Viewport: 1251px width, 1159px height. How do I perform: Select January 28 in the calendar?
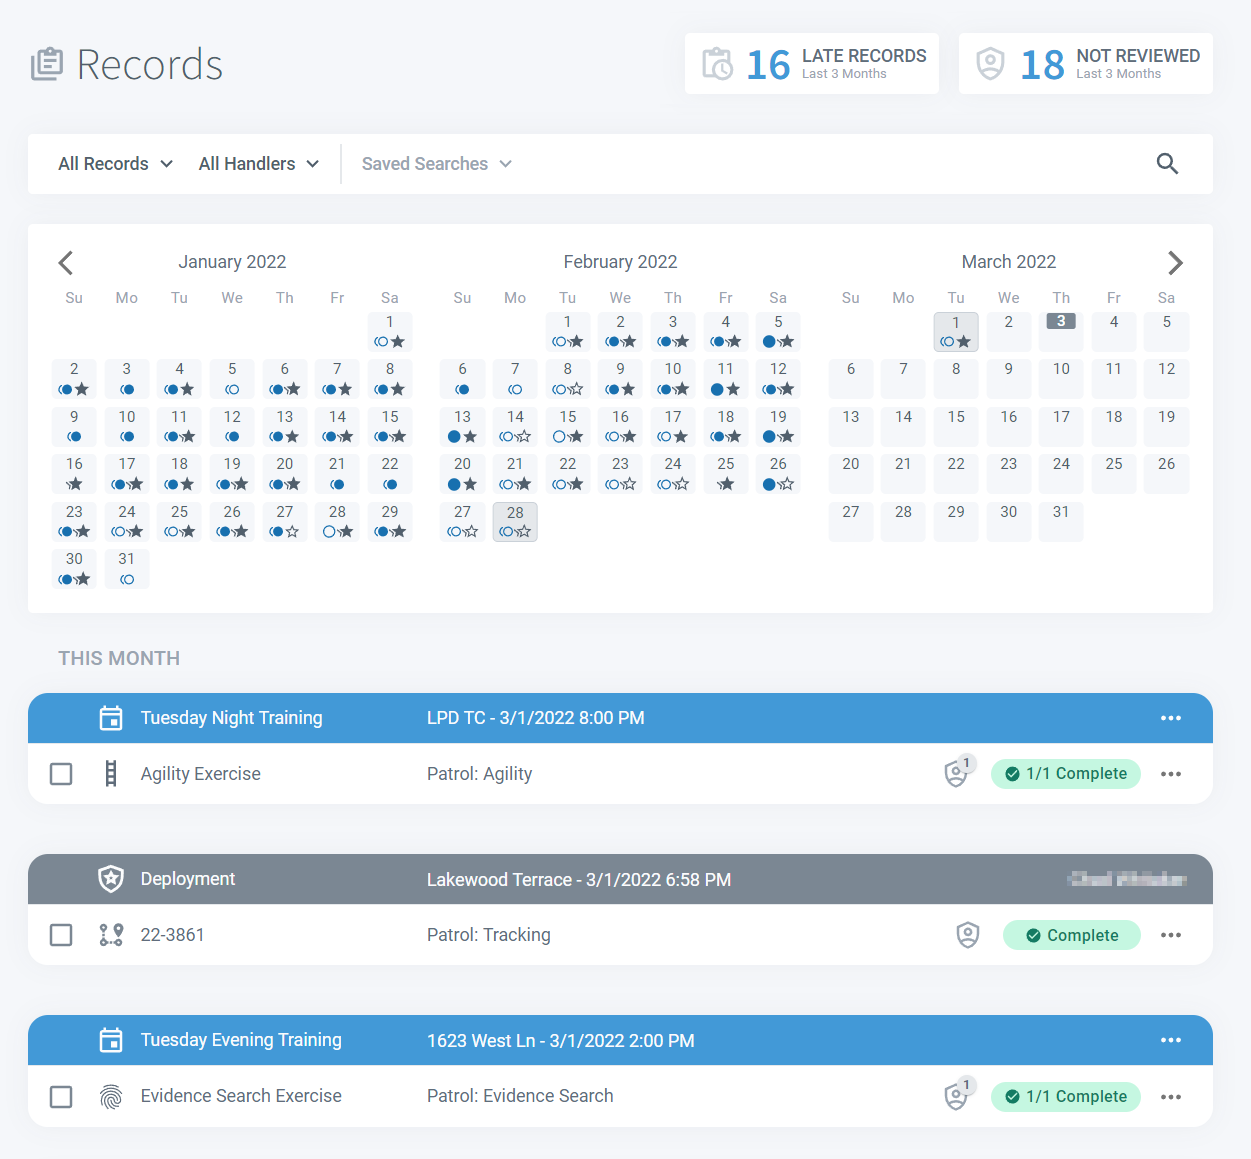[x=337, y=522]
